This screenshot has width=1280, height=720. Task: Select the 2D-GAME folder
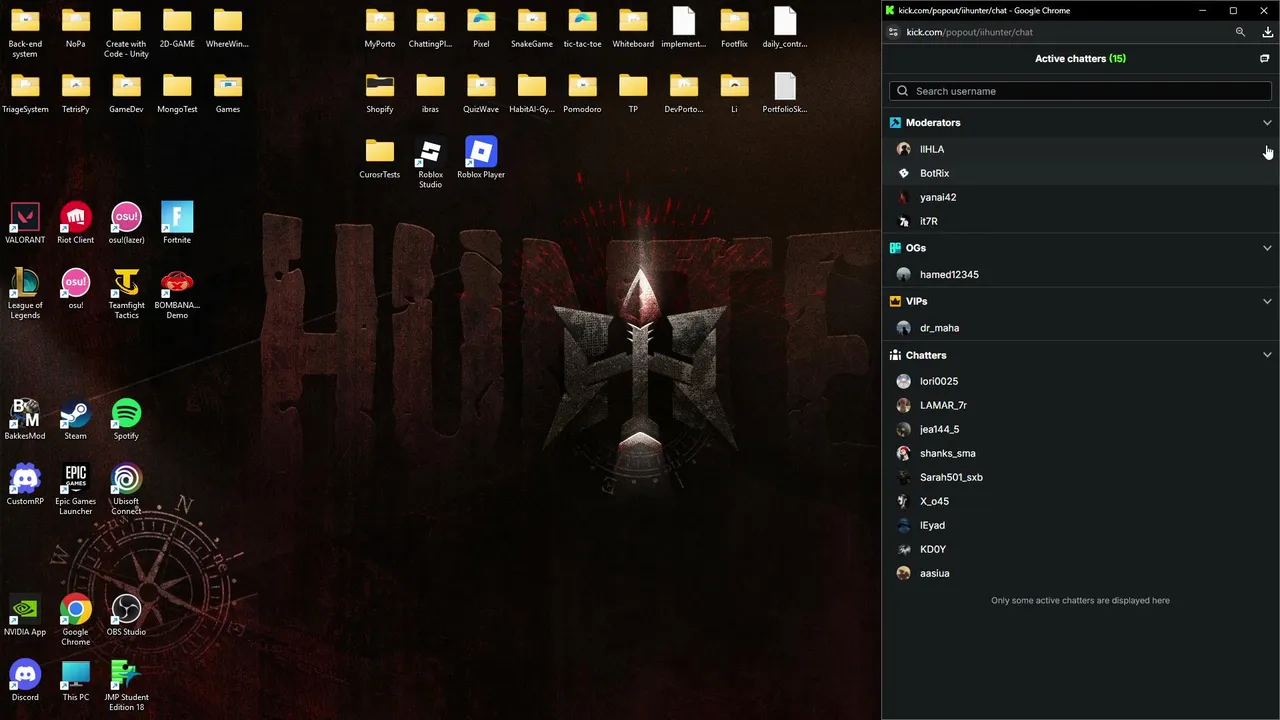click(x=177, y=28)
